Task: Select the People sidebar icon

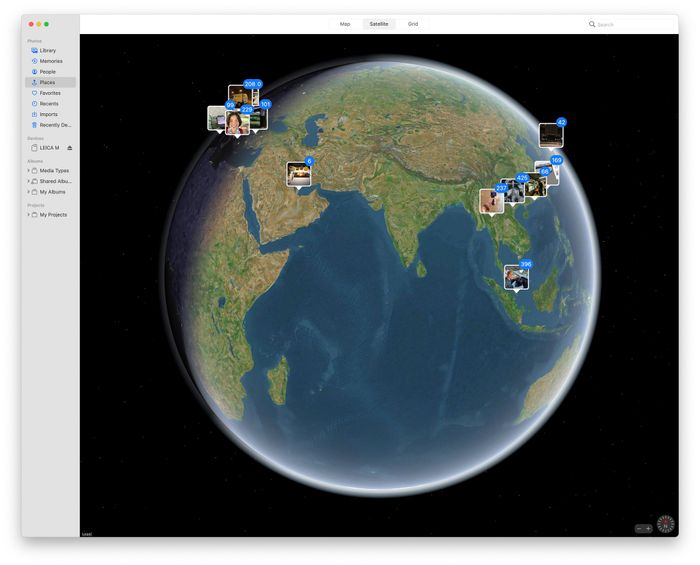Action: pyautogui.click(x=34, y=72)
